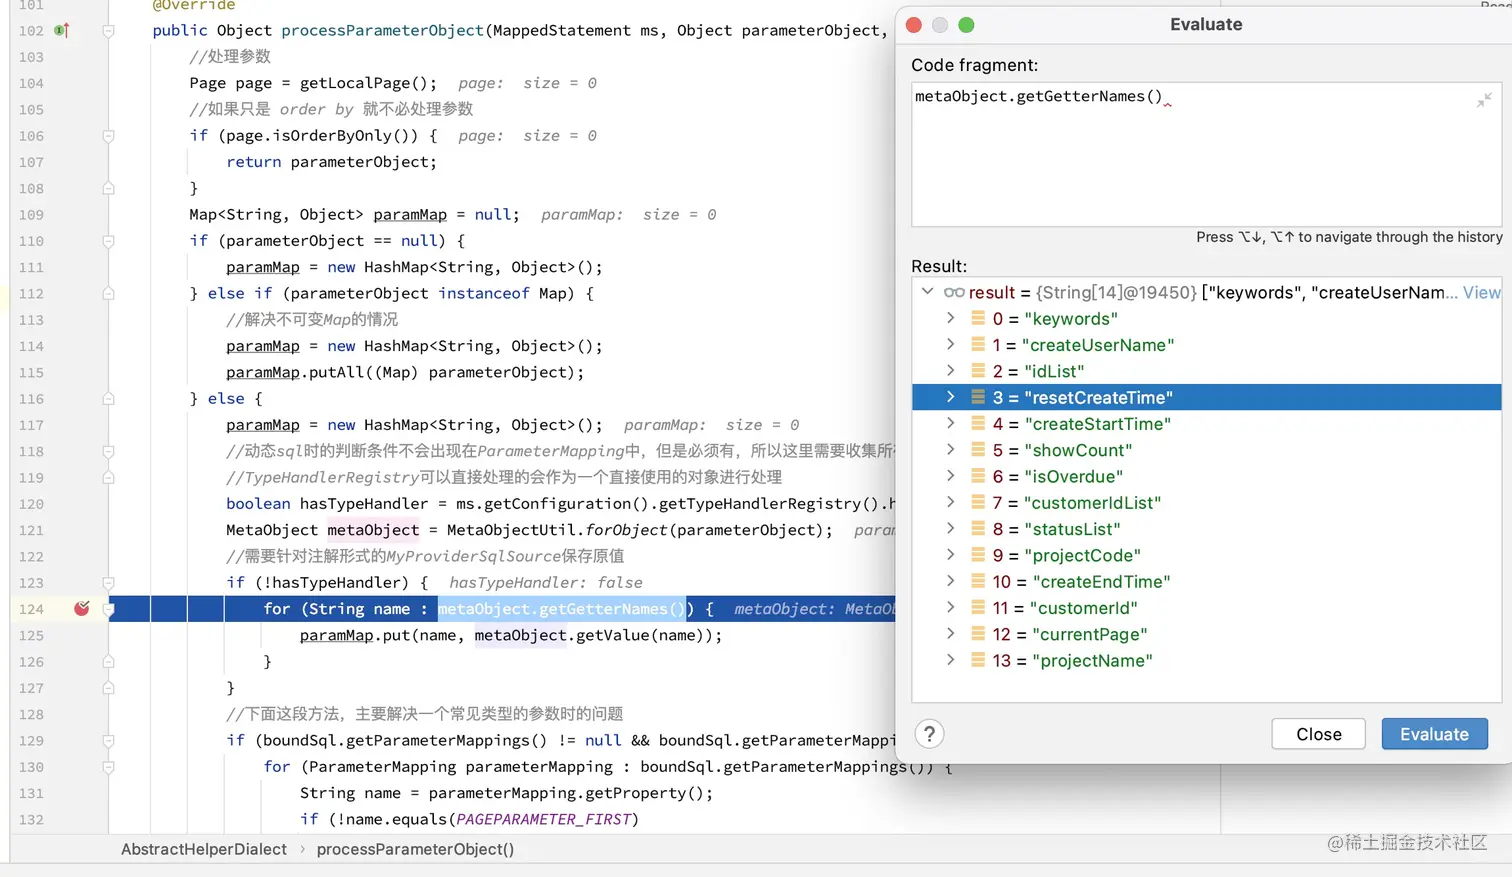
Task: Close the Evaluate dialog with the red button
Action: (913, 25)
